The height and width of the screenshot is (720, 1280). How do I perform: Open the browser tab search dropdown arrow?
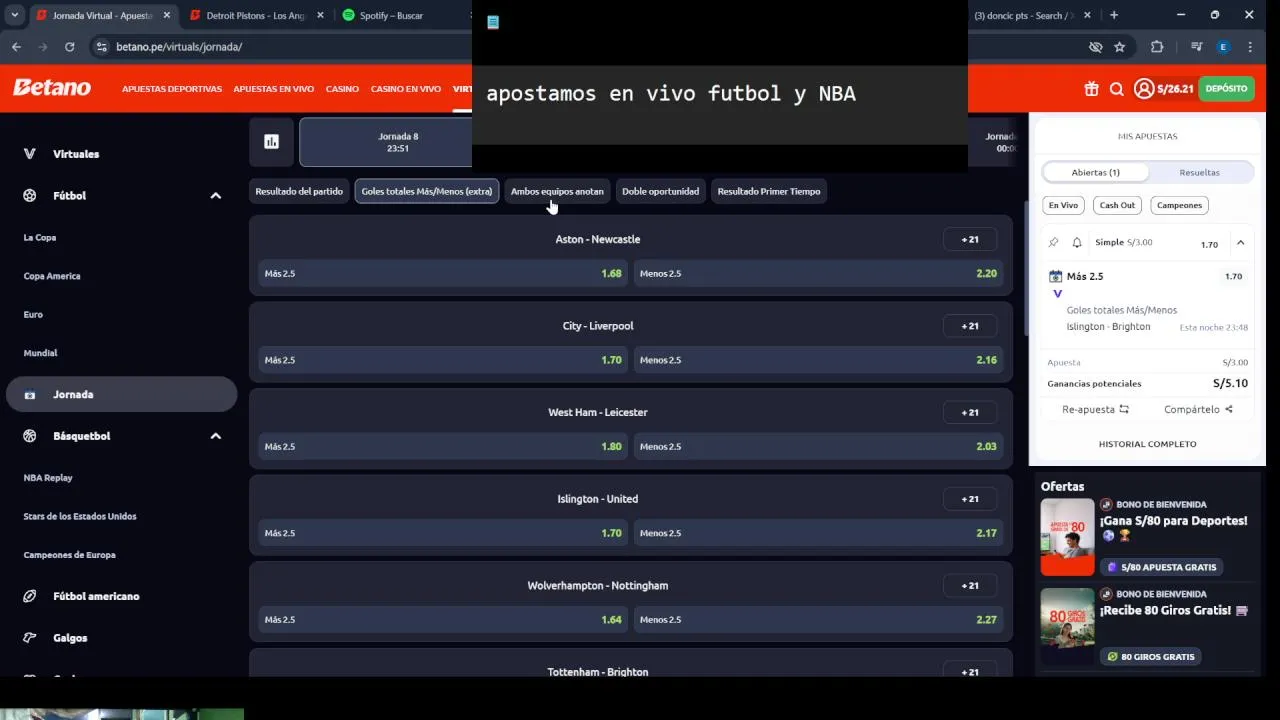(x=14, y=15)
